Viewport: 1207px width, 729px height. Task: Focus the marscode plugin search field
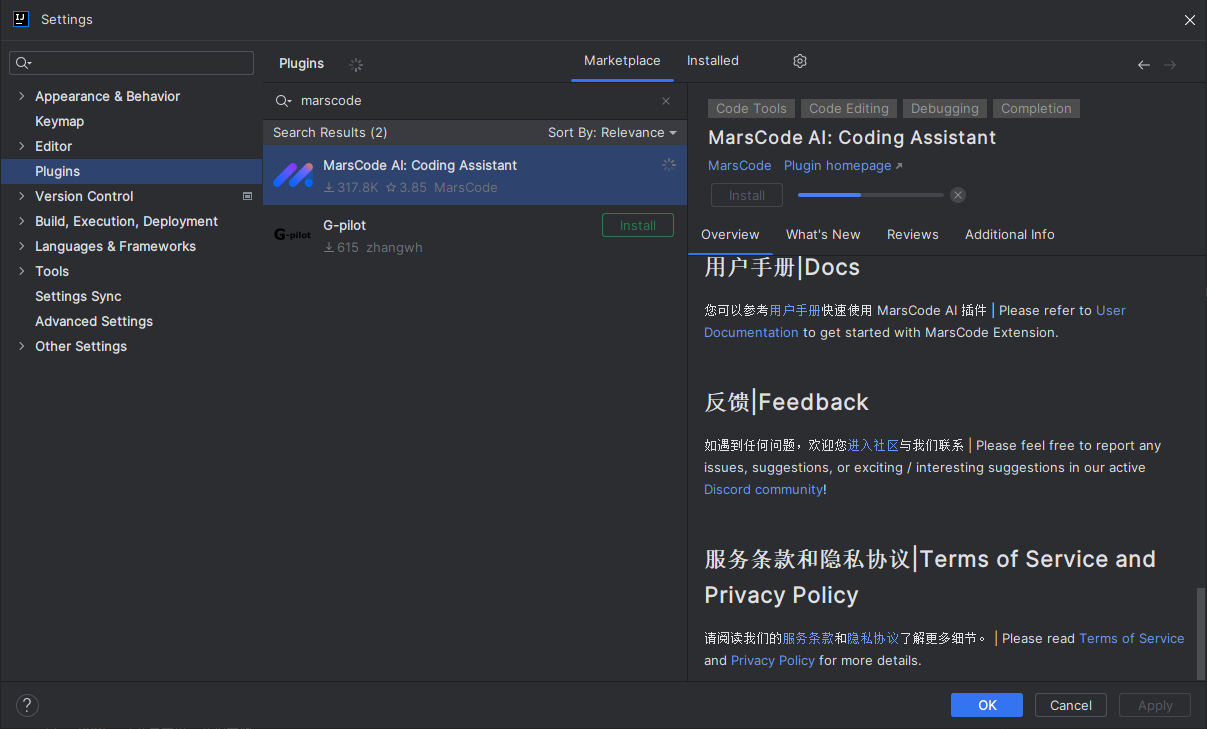tap(475, 101)
